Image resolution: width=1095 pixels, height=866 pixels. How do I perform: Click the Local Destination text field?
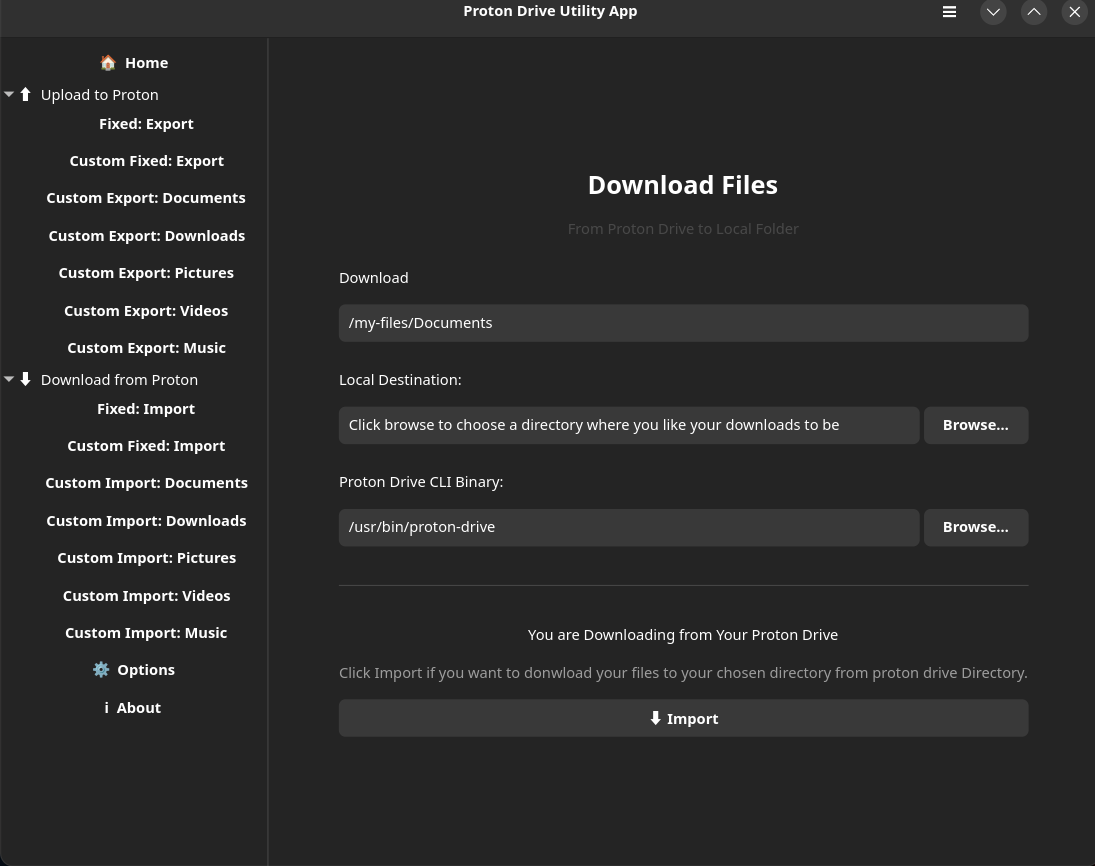coord(629,425)
